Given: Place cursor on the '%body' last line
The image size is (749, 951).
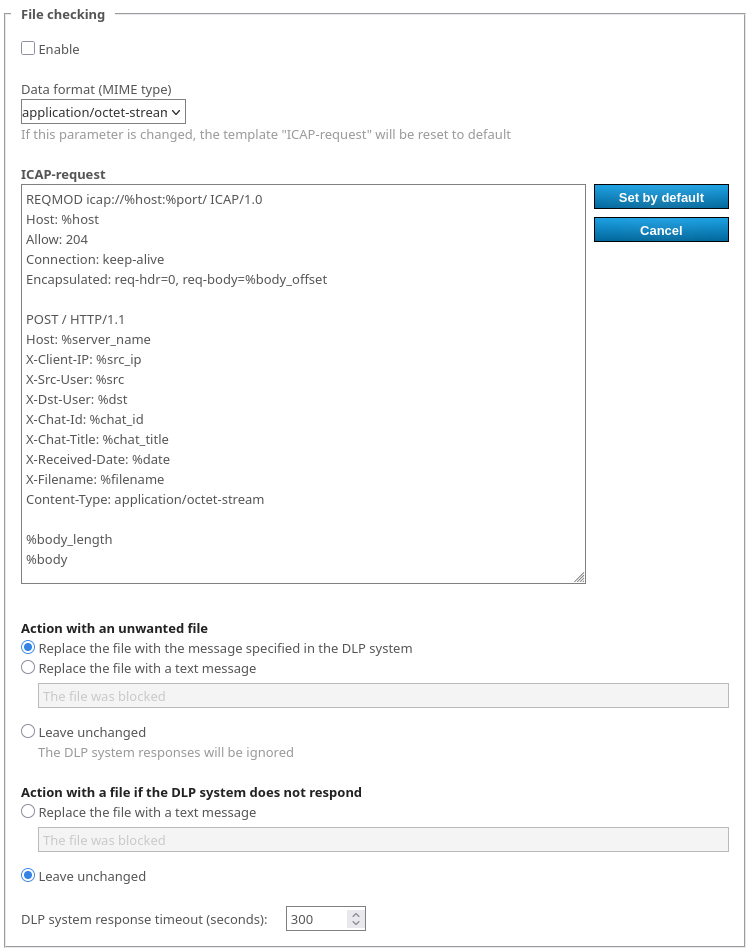Looking at the screenshot, I should coord(47,559).
